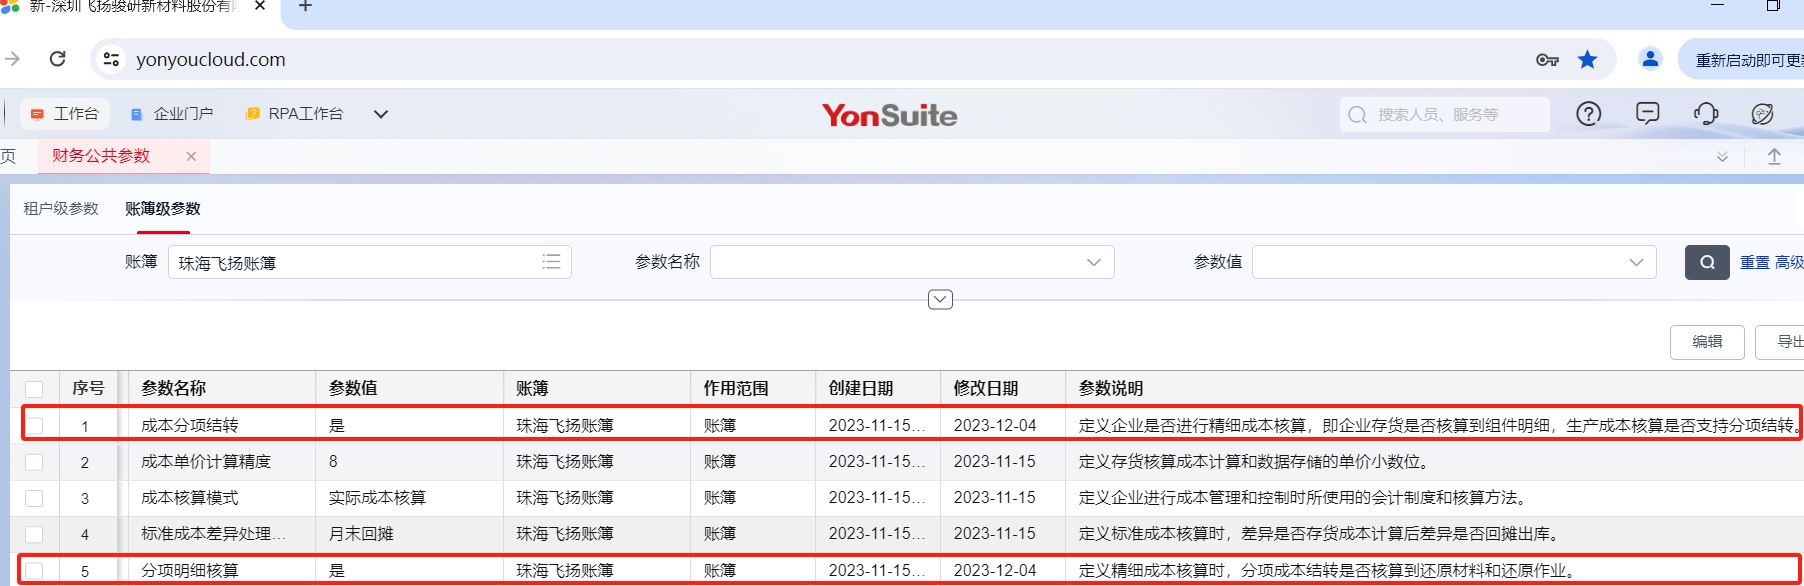1804x586 pixels.
Task: Switch to the 租户级参数 tab
Action: tap(61, 208)
